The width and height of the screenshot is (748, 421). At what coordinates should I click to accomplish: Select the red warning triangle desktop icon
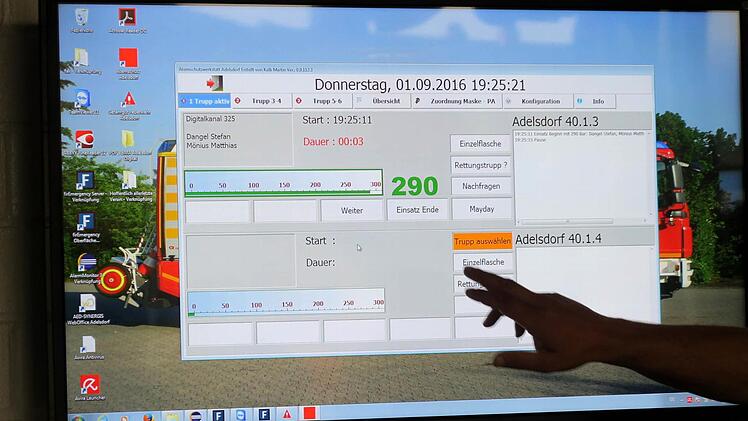pos(129,106)
